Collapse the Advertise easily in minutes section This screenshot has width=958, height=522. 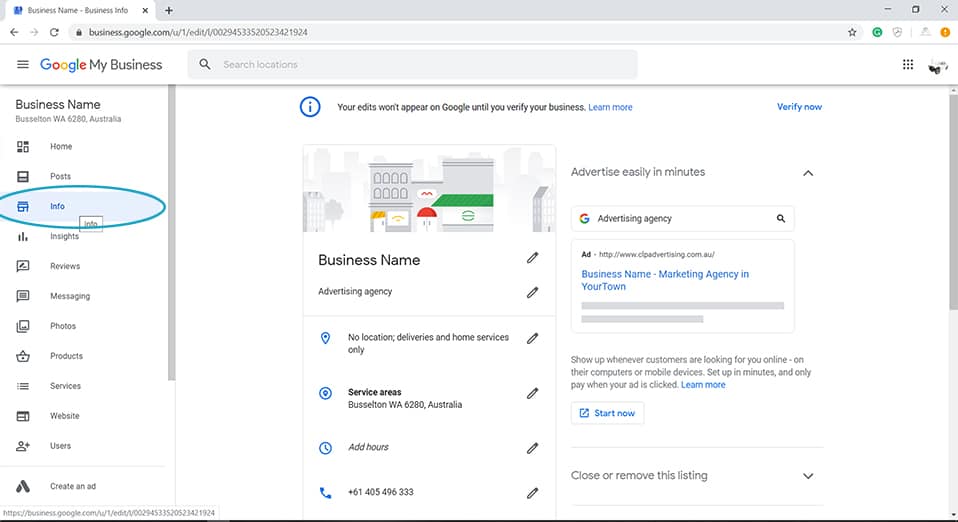808,174
